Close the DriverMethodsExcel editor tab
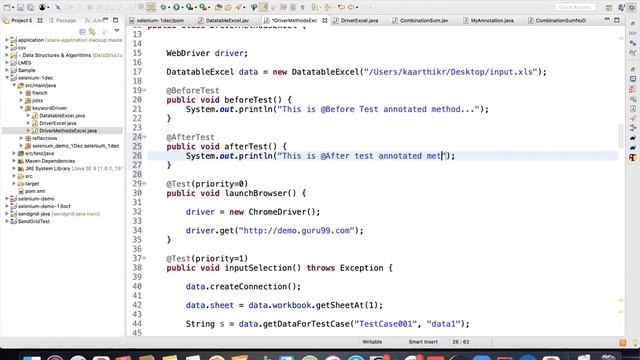The height and width of the screenshot is (360, 640). click(x=325, y=20)
